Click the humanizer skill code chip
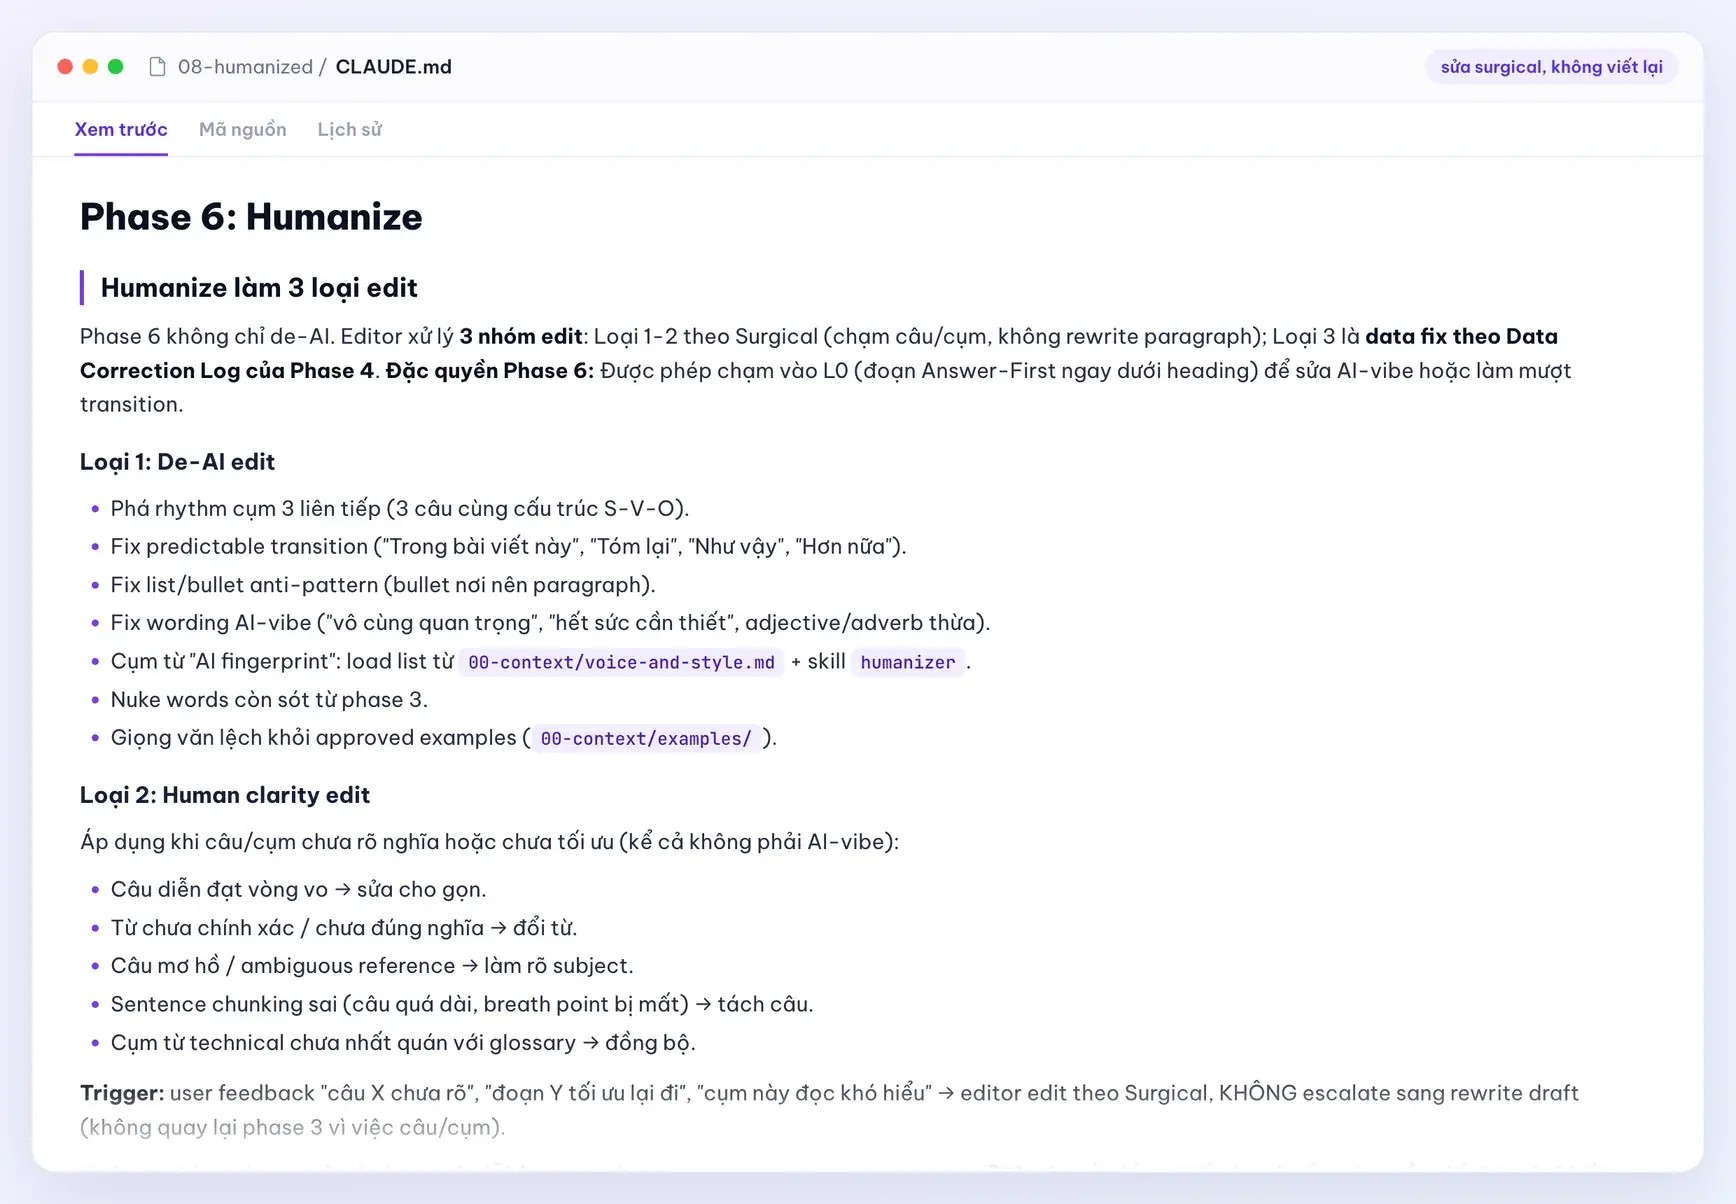The height and width of the screenshot is (1204, 1736). click(908, 662)
